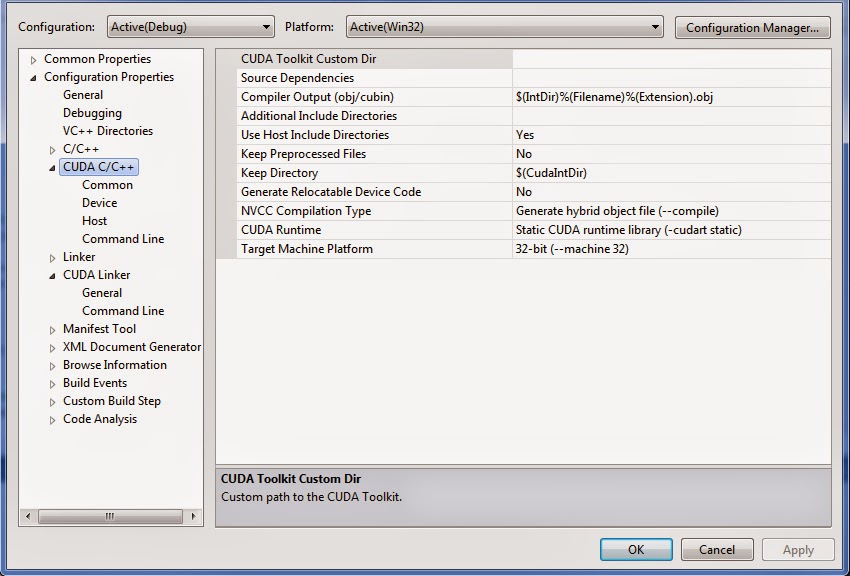Select General under Configuration Properties
Image resolution: width=850 pixels, height=576 pixels.
coord(82,95)
